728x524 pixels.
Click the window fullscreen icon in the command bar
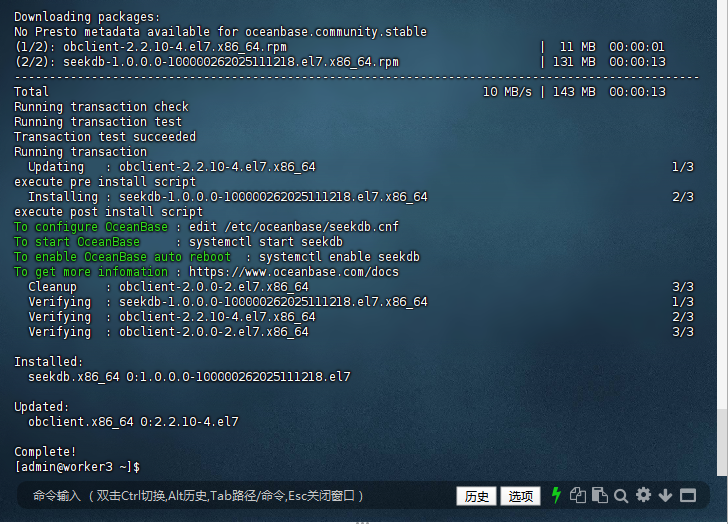[x=687, y=495]
